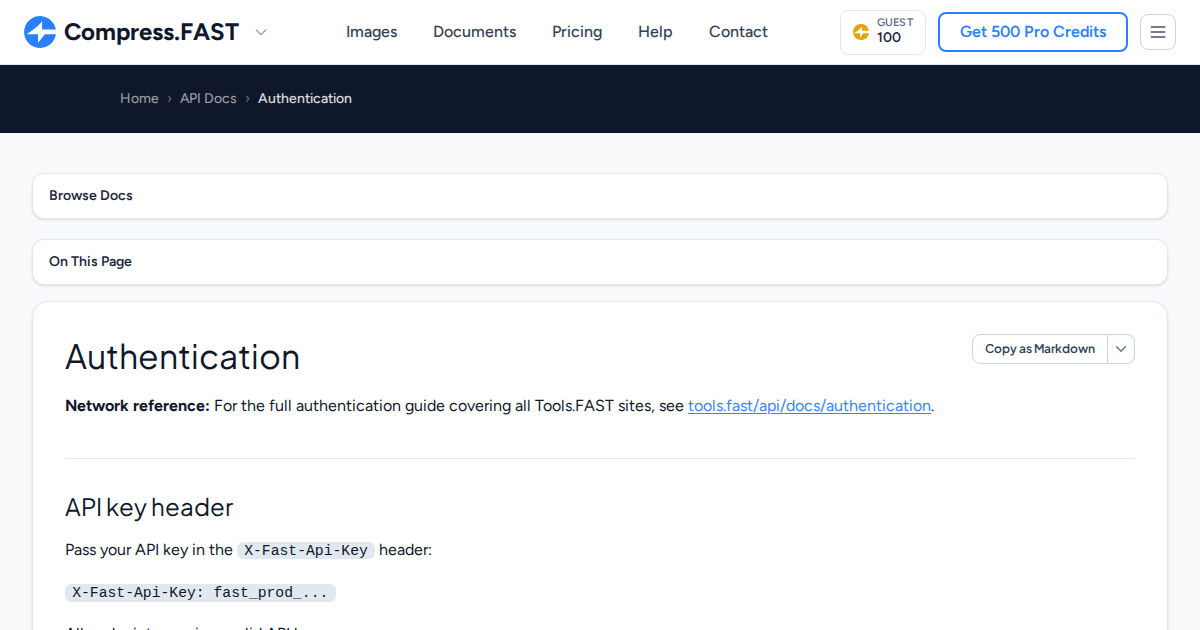Click Copy as Markdown button
1200x630 pixels.
coord(1040,349)
